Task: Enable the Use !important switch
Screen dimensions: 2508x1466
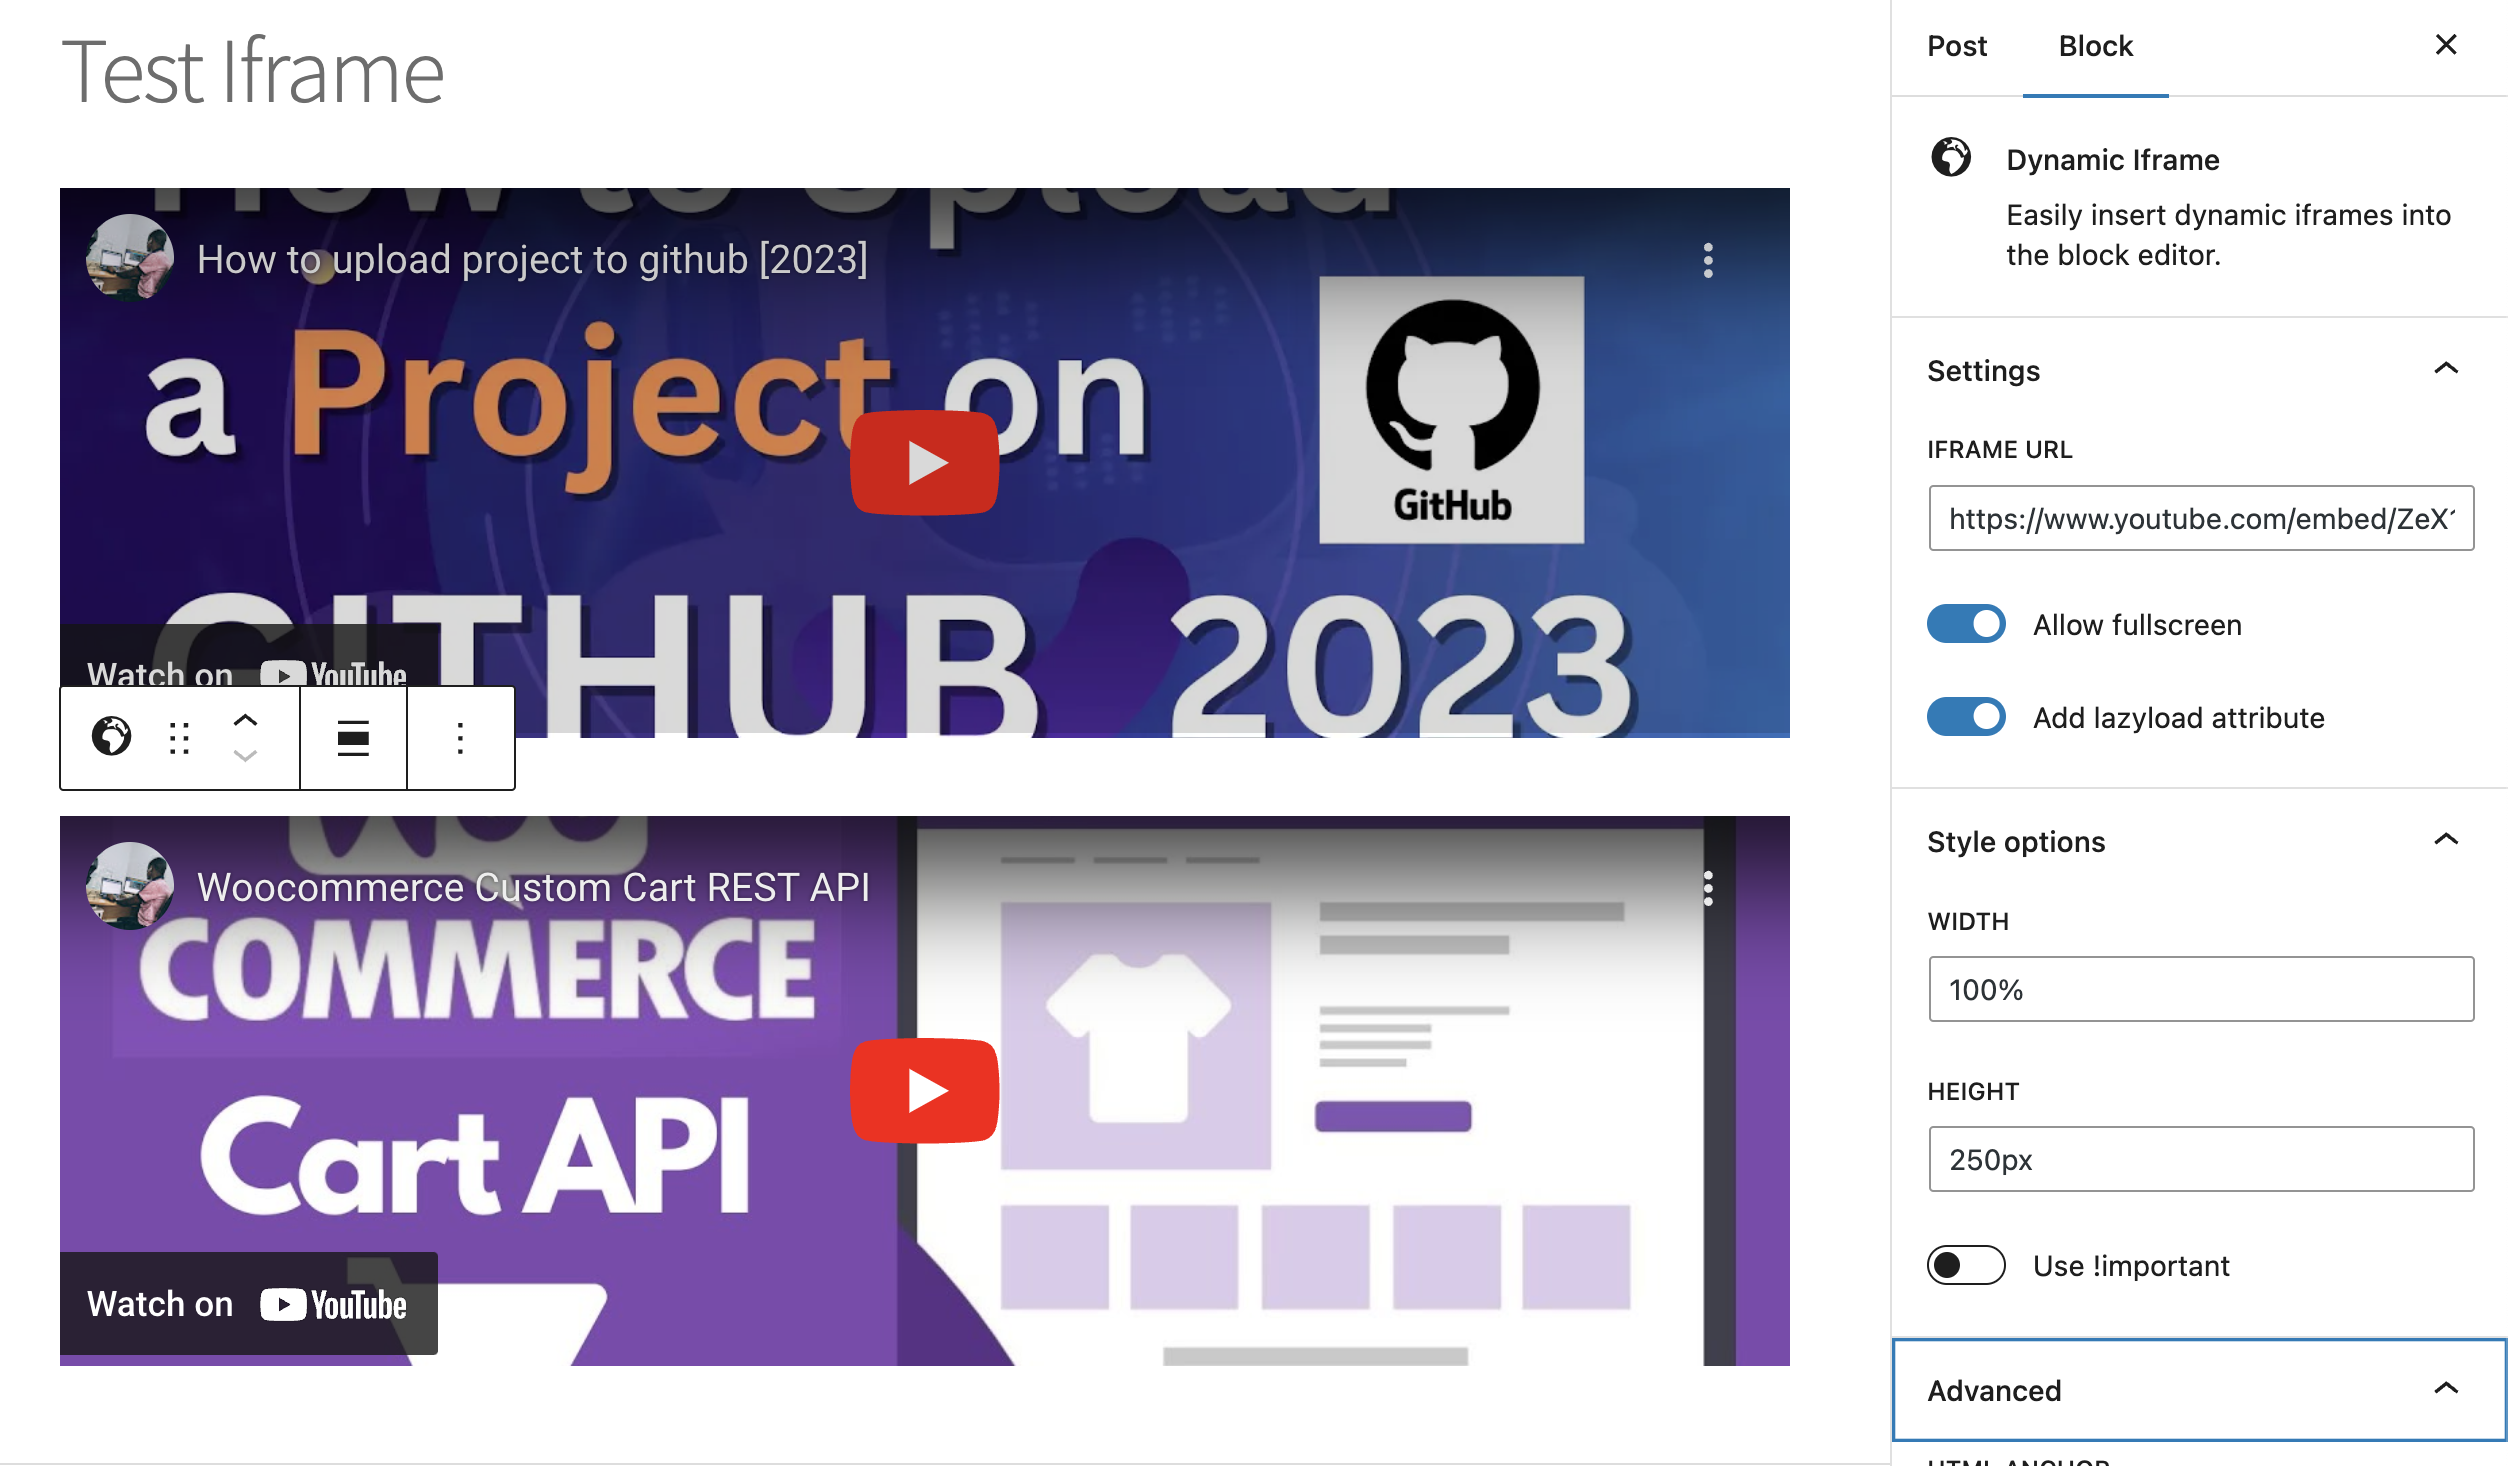Action: click(x=1966, y=1265)
